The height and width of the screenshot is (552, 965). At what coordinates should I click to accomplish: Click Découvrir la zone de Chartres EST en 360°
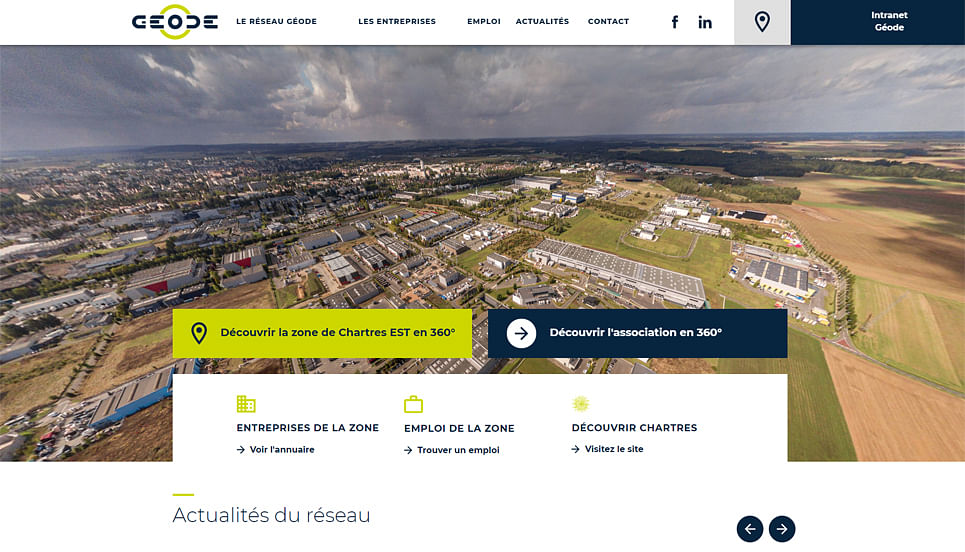(x=330, y=333)
